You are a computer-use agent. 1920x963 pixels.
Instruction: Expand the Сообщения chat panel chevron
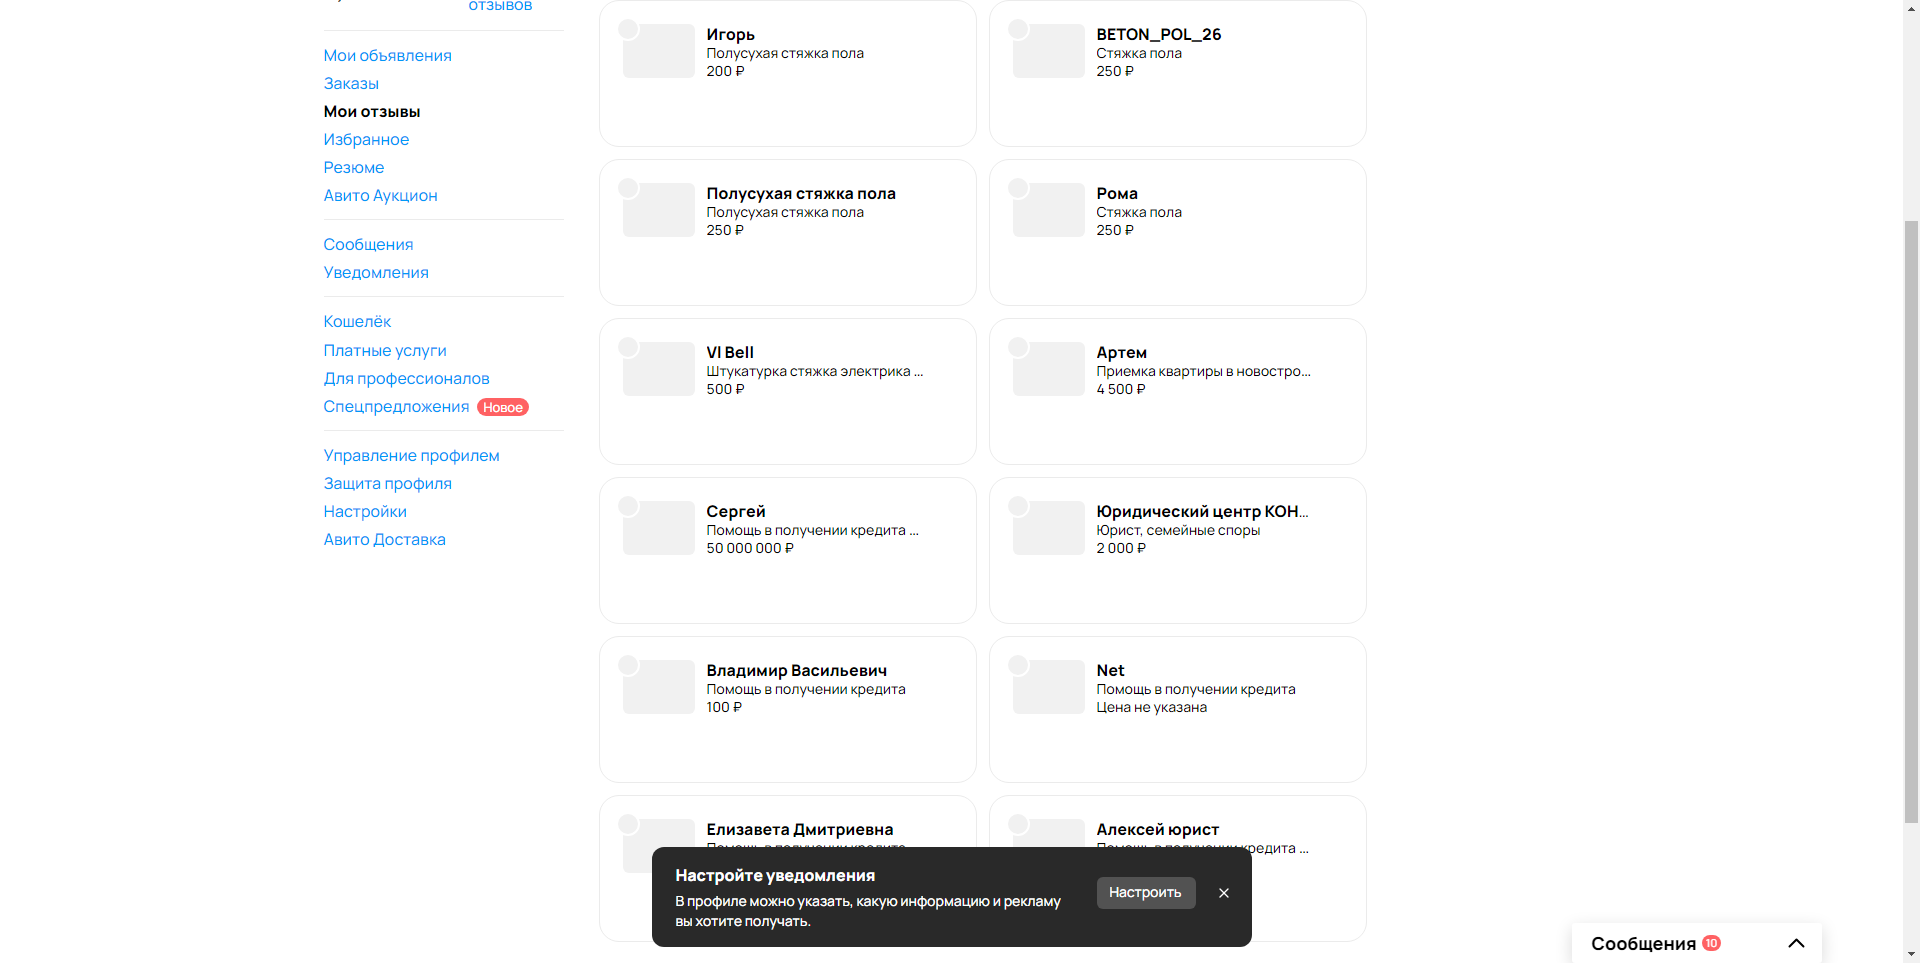click(1796, 943)
